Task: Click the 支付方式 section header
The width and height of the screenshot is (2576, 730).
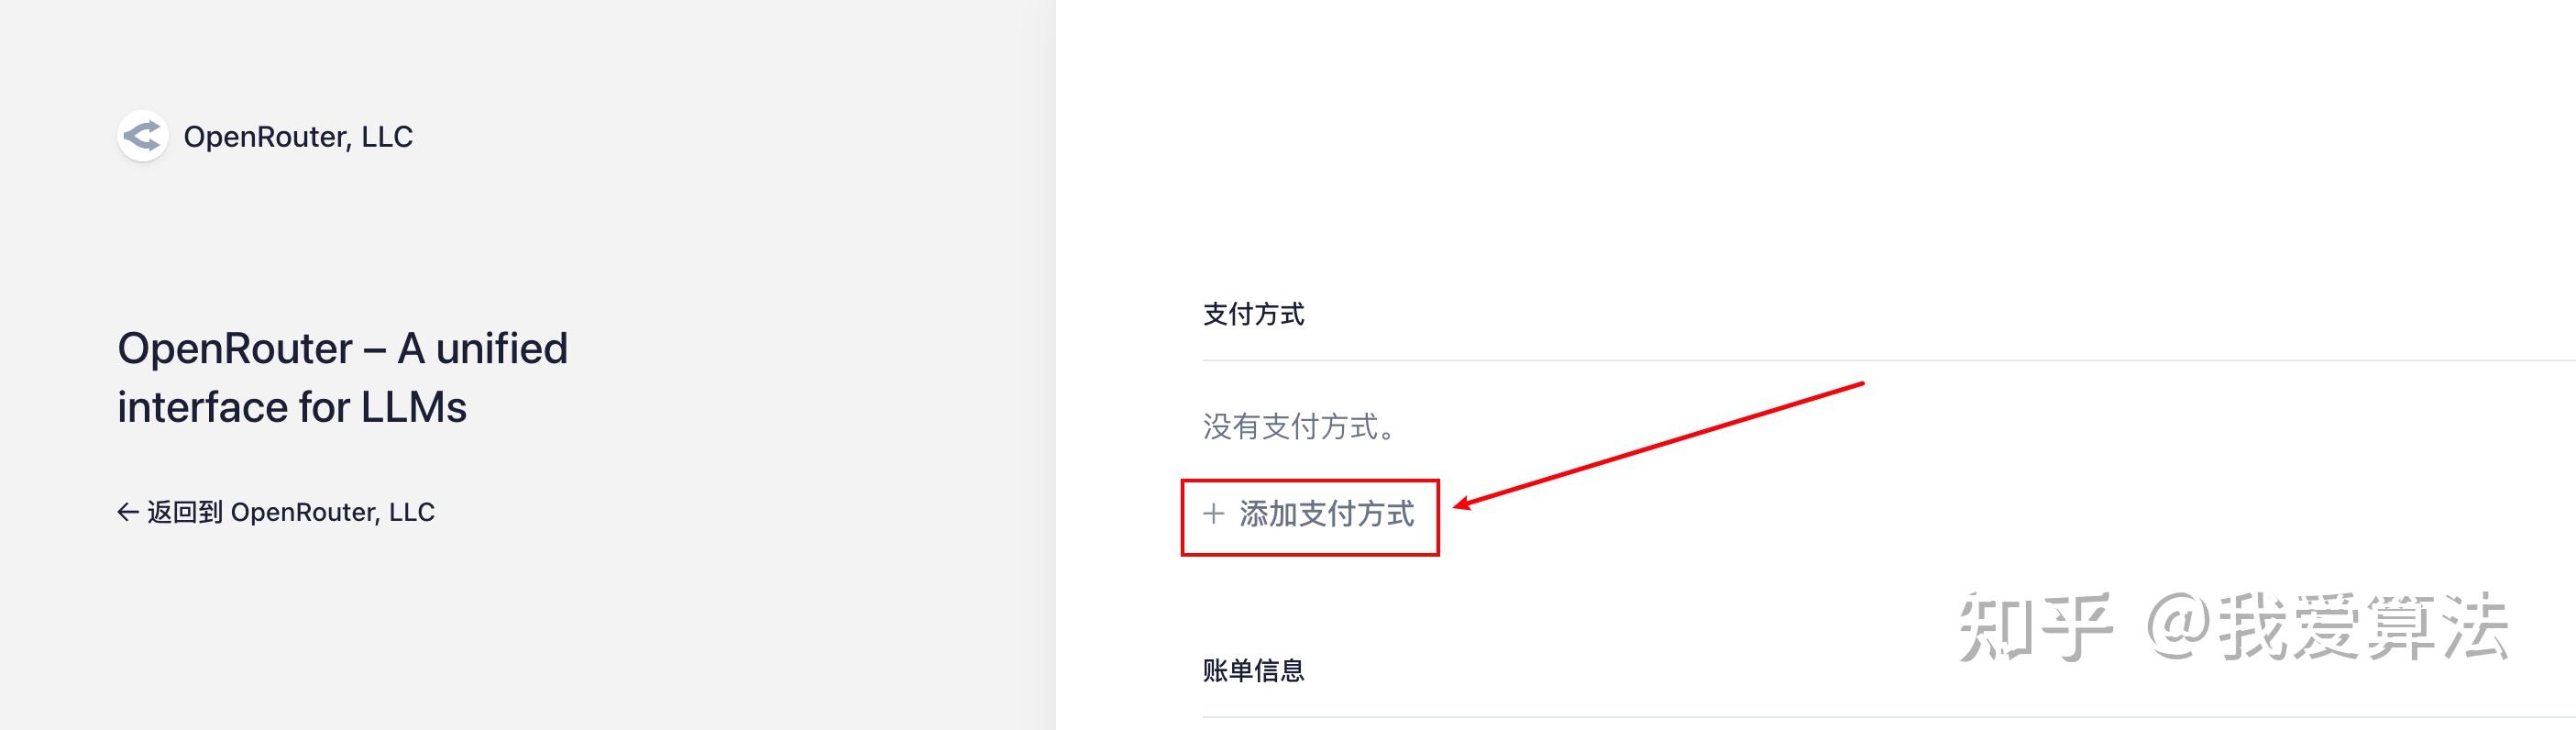Action: click(1253, 313)
